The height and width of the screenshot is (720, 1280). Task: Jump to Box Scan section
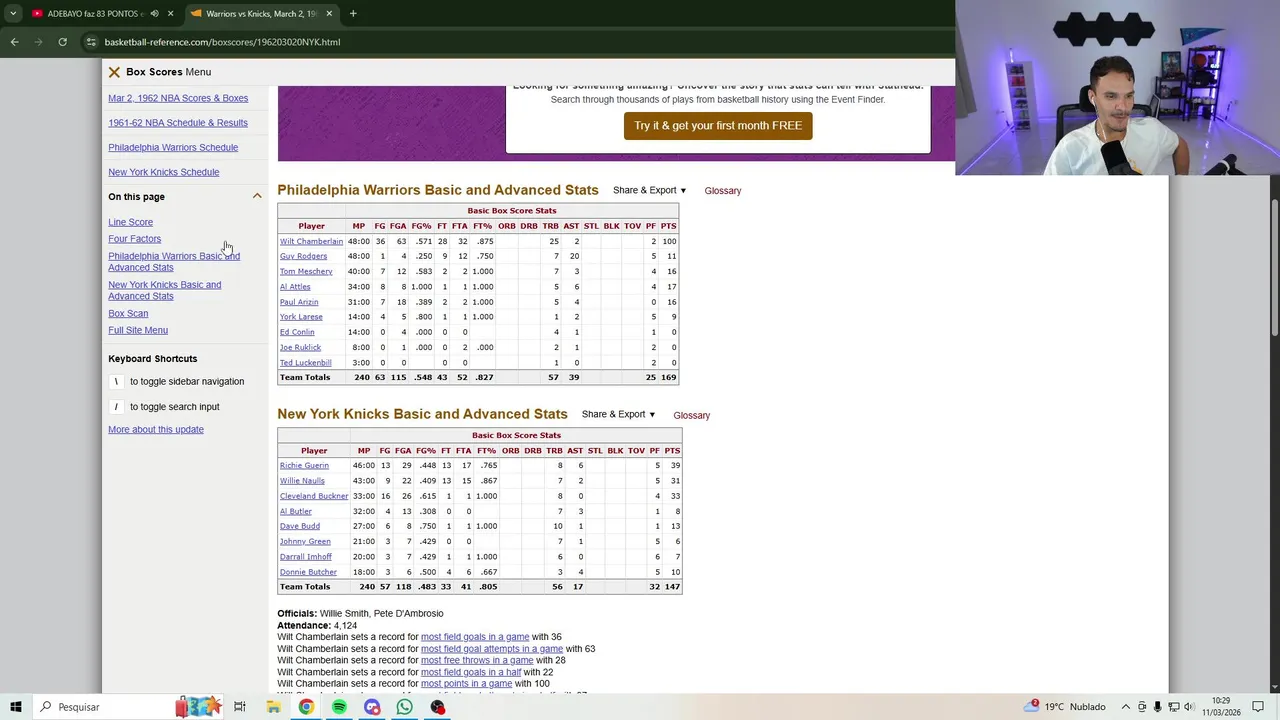point(128,314)
